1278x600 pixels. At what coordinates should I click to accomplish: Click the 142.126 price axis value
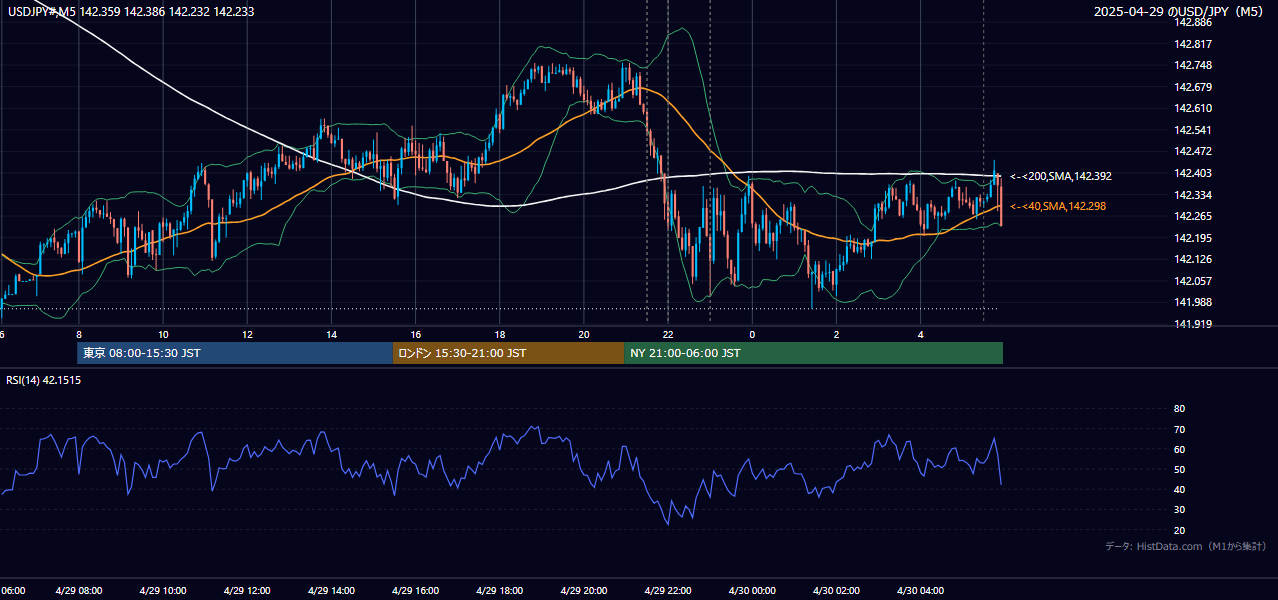1192,259
